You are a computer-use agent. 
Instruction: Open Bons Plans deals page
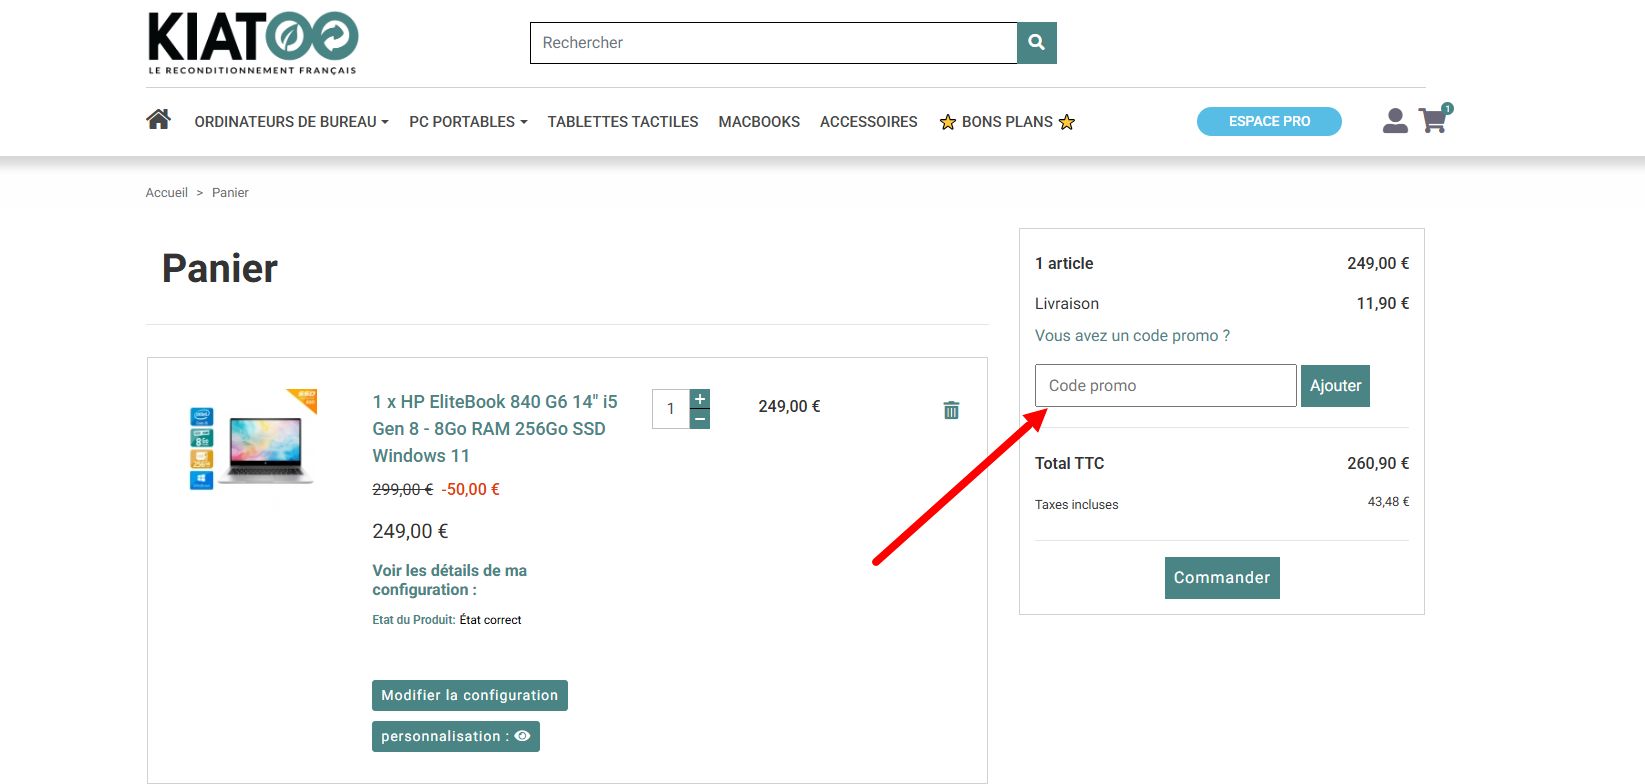click(x=1007, y=122)
